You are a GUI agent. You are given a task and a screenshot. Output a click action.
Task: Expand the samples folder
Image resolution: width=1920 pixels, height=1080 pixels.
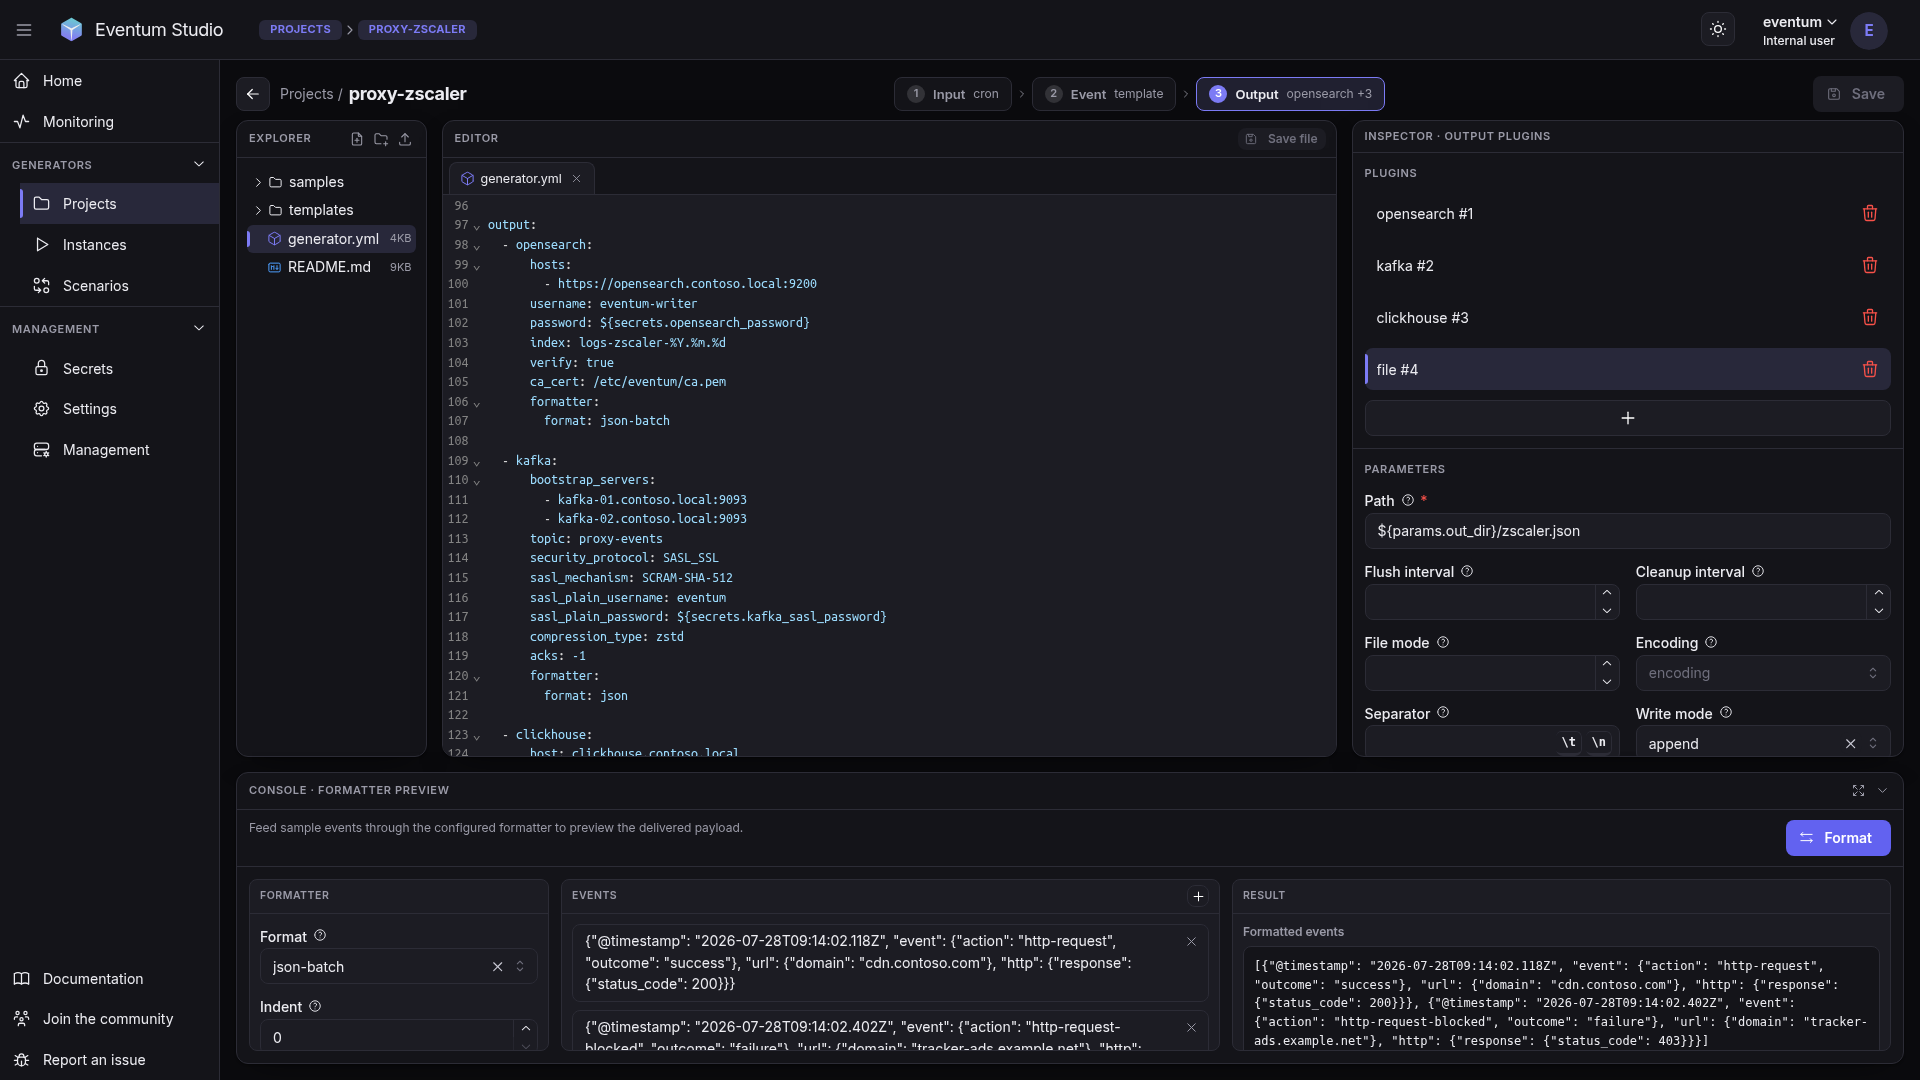[x=258, y=183]
